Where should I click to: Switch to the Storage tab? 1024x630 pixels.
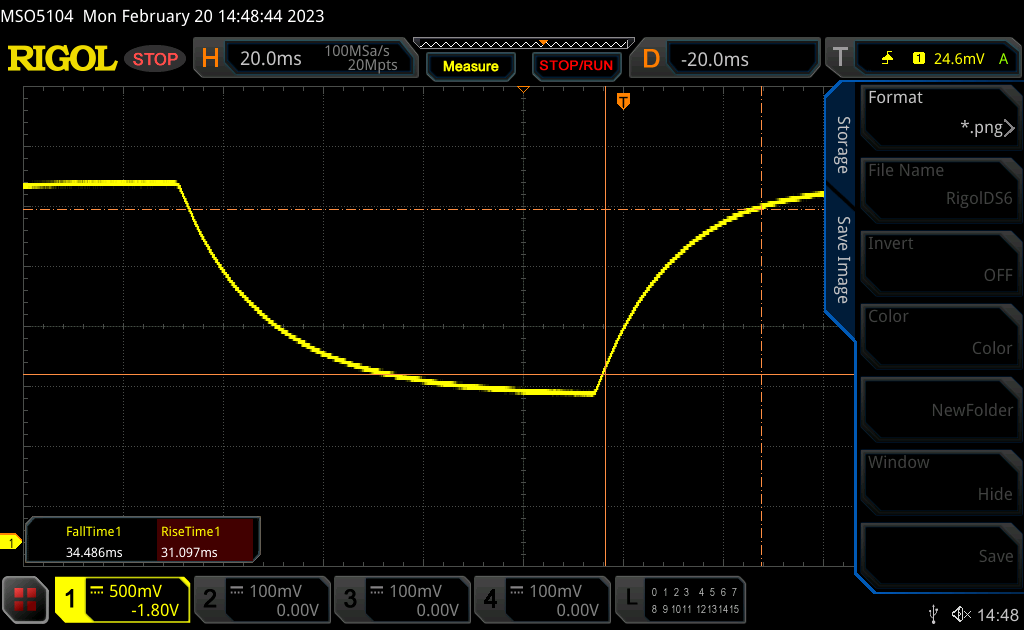coord(842,145)
